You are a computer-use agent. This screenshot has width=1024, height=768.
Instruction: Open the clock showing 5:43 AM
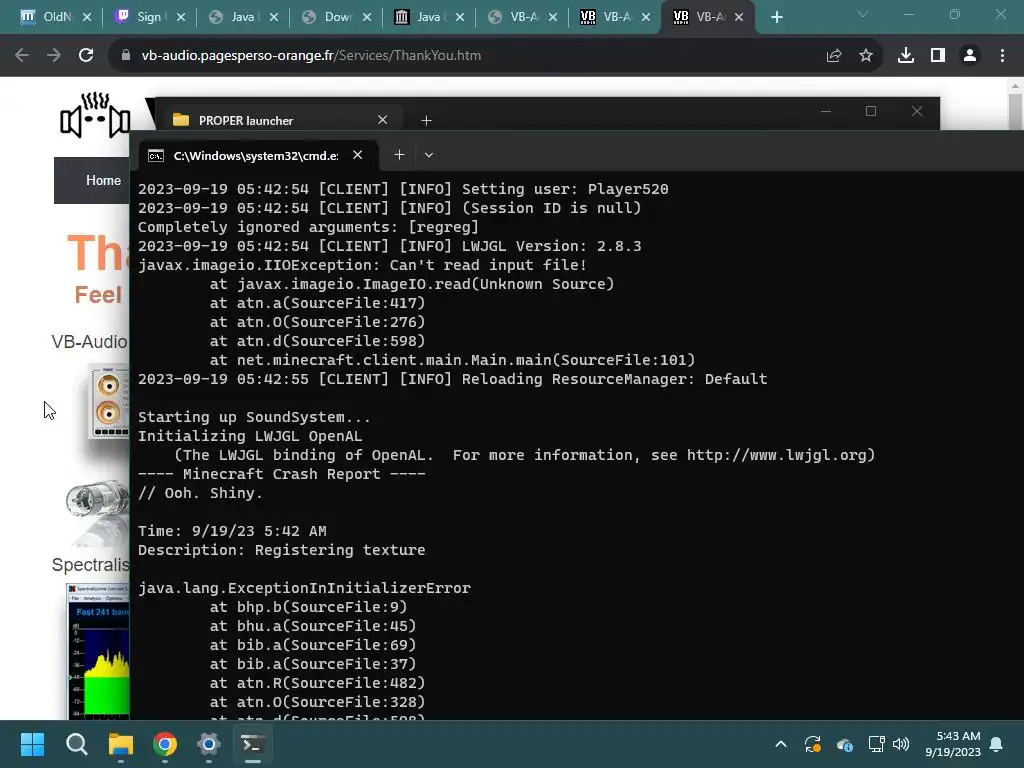pos(953,744)
